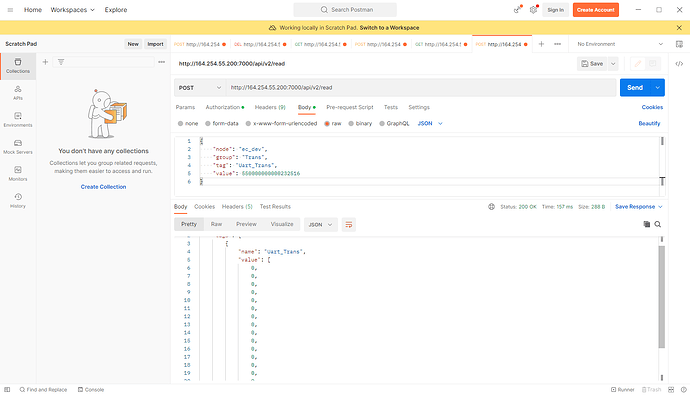Image resolution: width=690 pixels, height=395 pixels.
Task: Open Mock Servers in the sidebar
Action: coord(18,147)
